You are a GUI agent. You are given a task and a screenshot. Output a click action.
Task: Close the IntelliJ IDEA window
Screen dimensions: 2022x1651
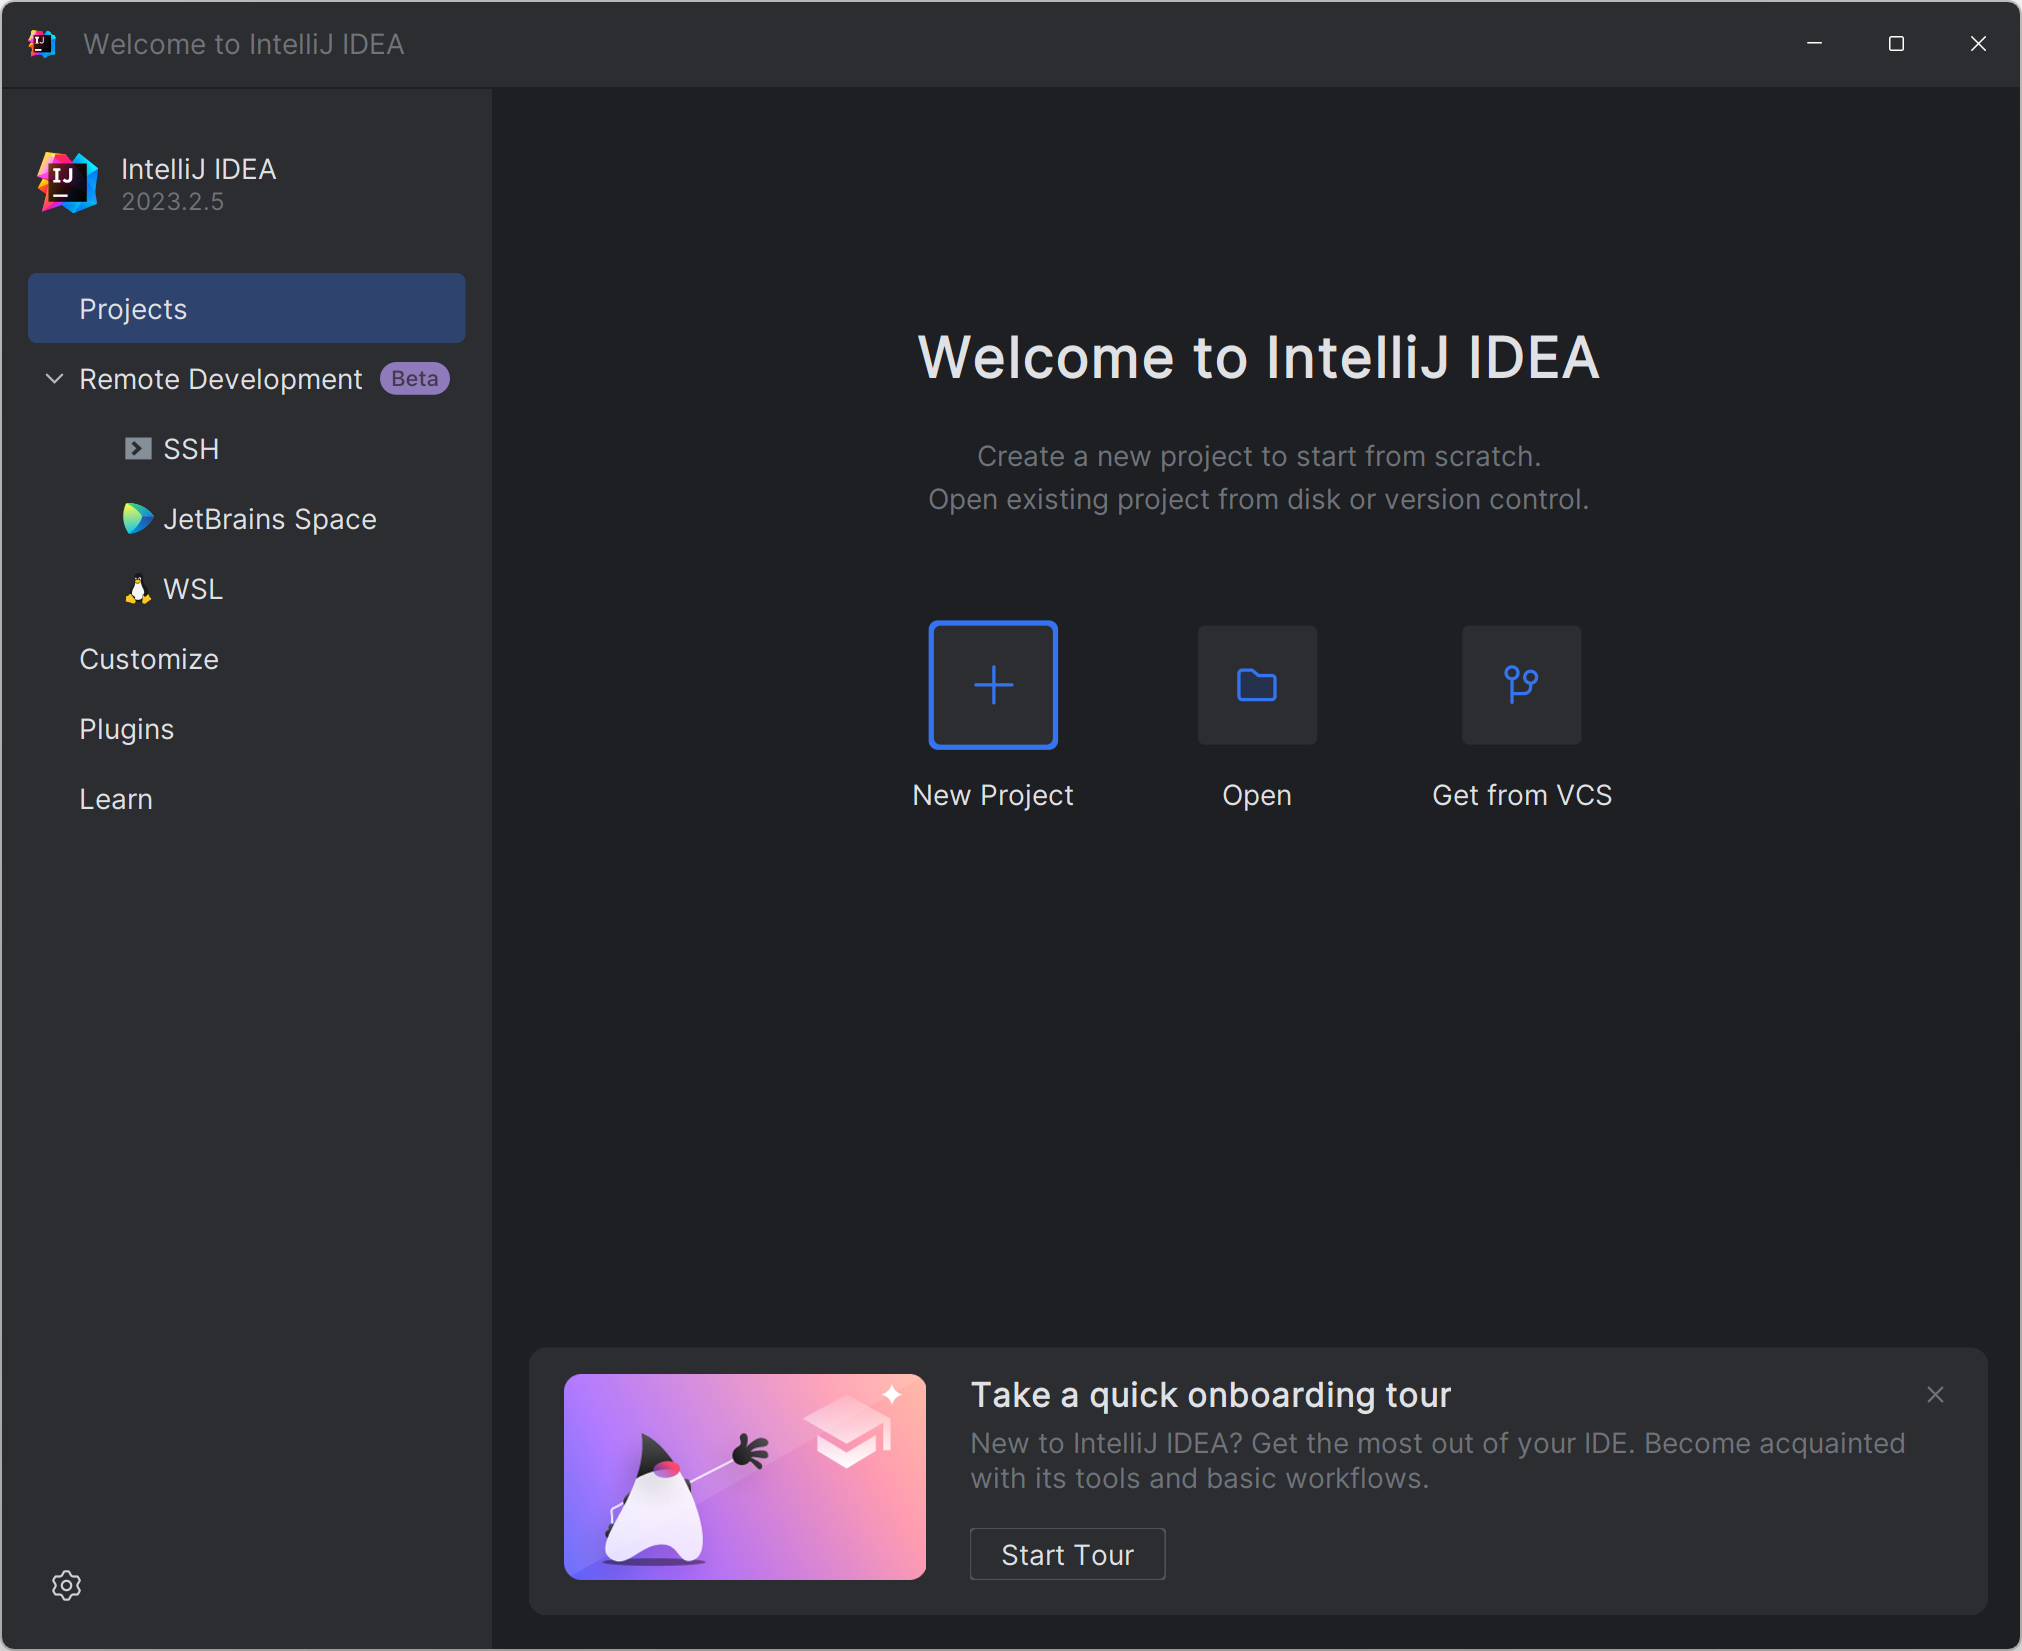pyautogui.click(x=1978, y=44)
